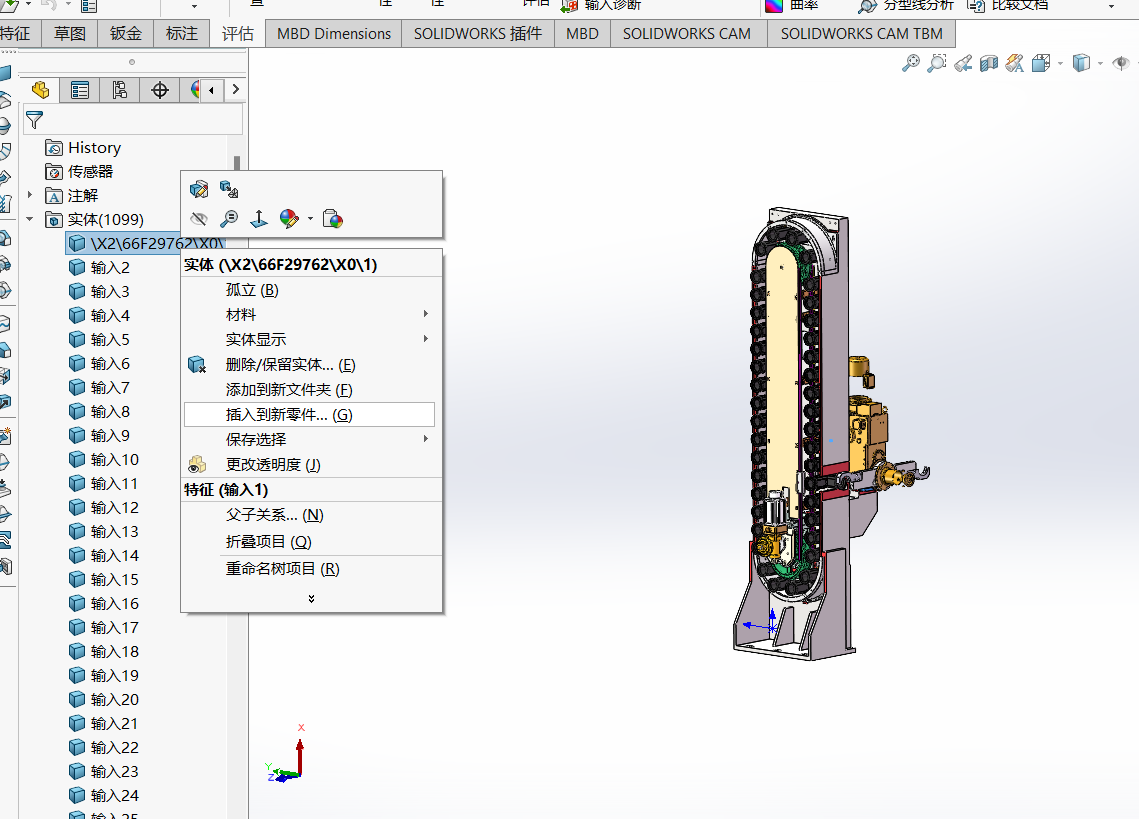1139x819 pixels.
Task: Expand the 注解 tree folder
Action: click(30, 195)
